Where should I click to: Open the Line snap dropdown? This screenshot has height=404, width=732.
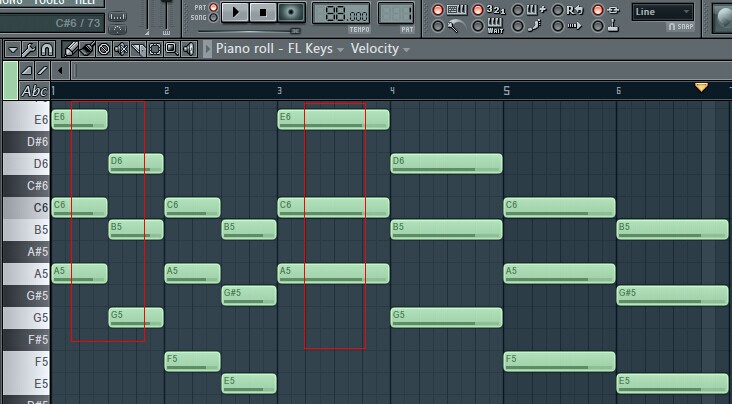click(662, 12)
